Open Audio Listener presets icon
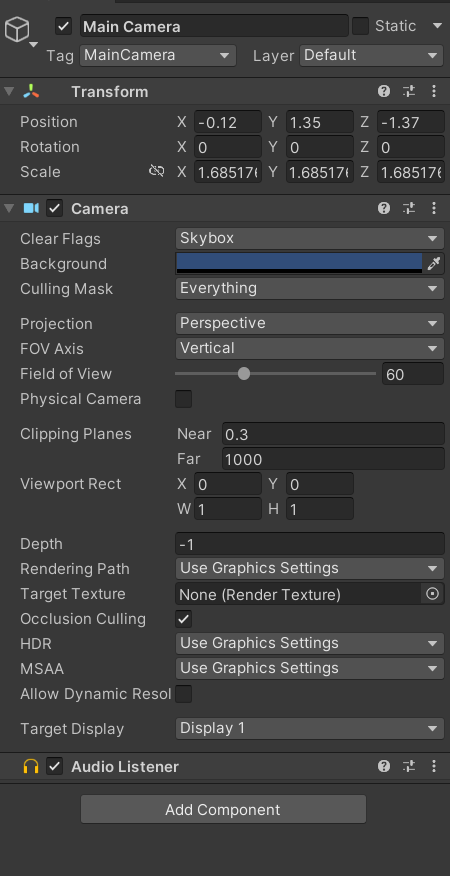Screen dimensions: 450x876 coord(409,766)
